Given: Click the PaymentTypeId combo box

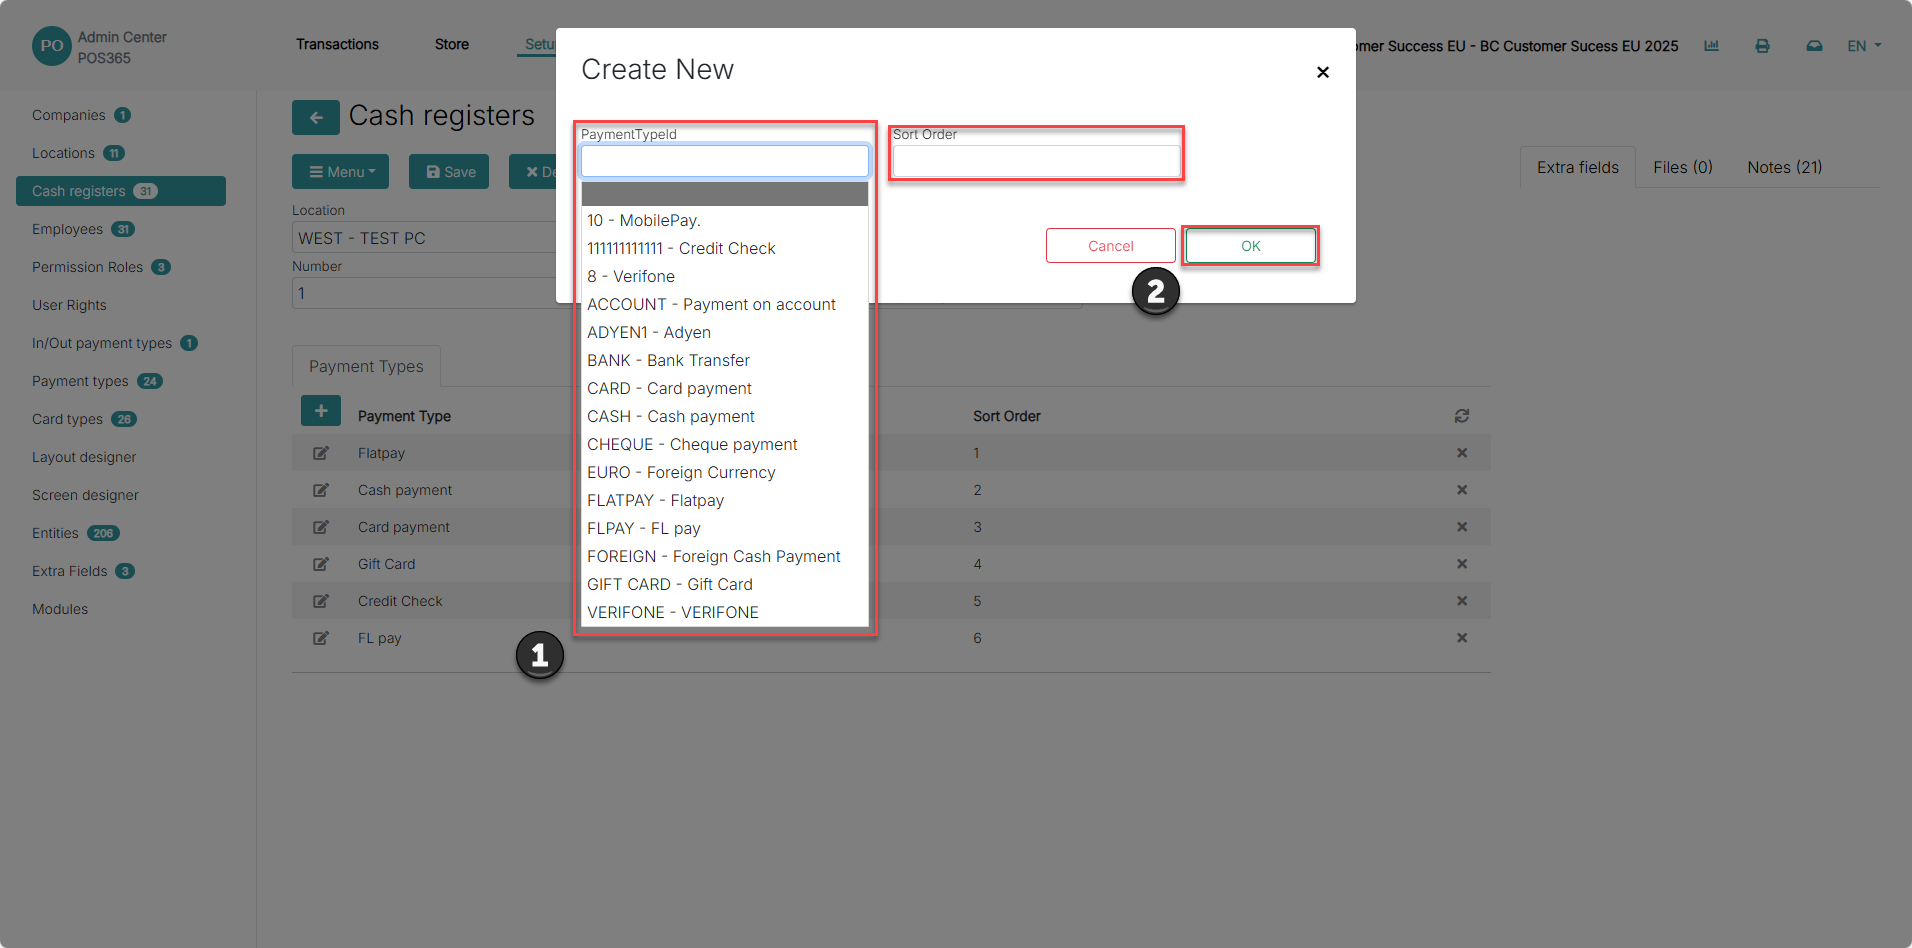Looking at the screenshot, I should pyautogui.click(x=725, y=161).
